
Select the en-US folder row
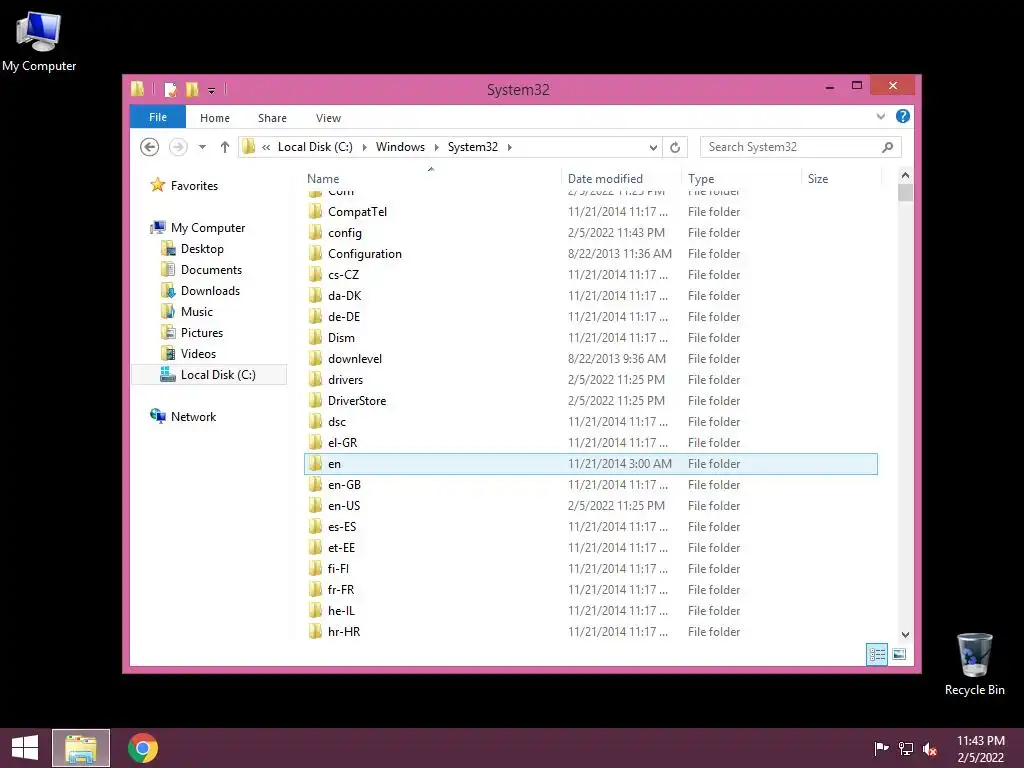pyautogui.click(x=591, y=505)
